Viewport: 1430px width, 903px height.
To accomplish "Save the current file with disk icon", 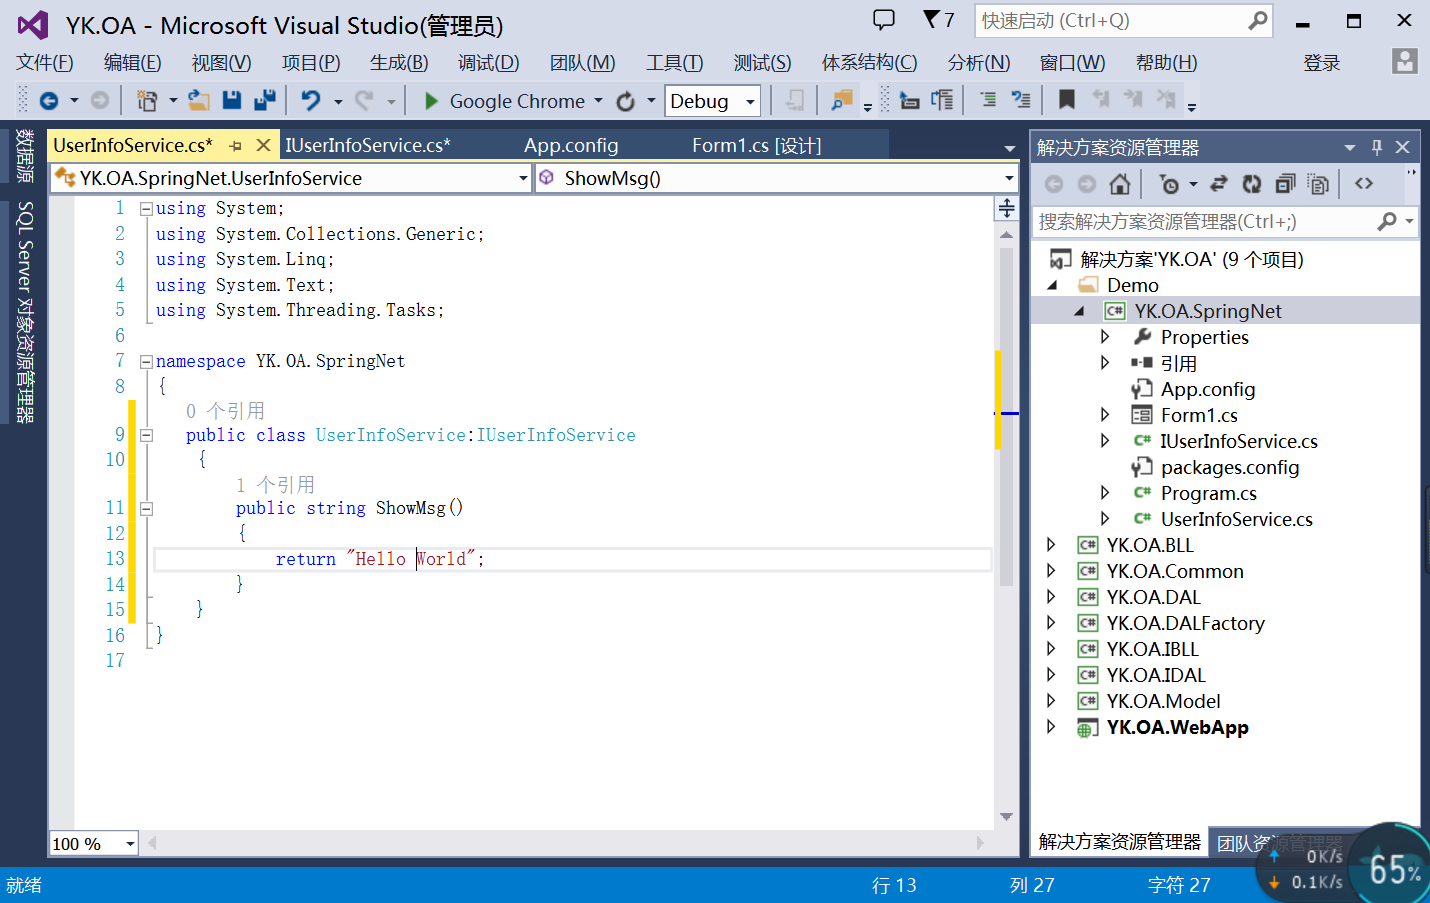I will [x=232, y=100].
